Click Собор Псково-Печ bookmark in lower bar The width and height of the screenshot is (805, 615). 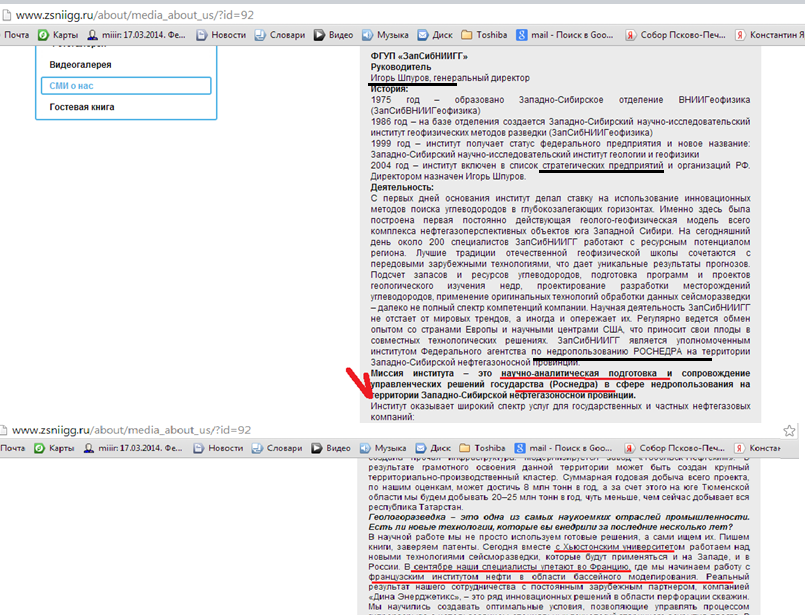[x=675, y=448]
